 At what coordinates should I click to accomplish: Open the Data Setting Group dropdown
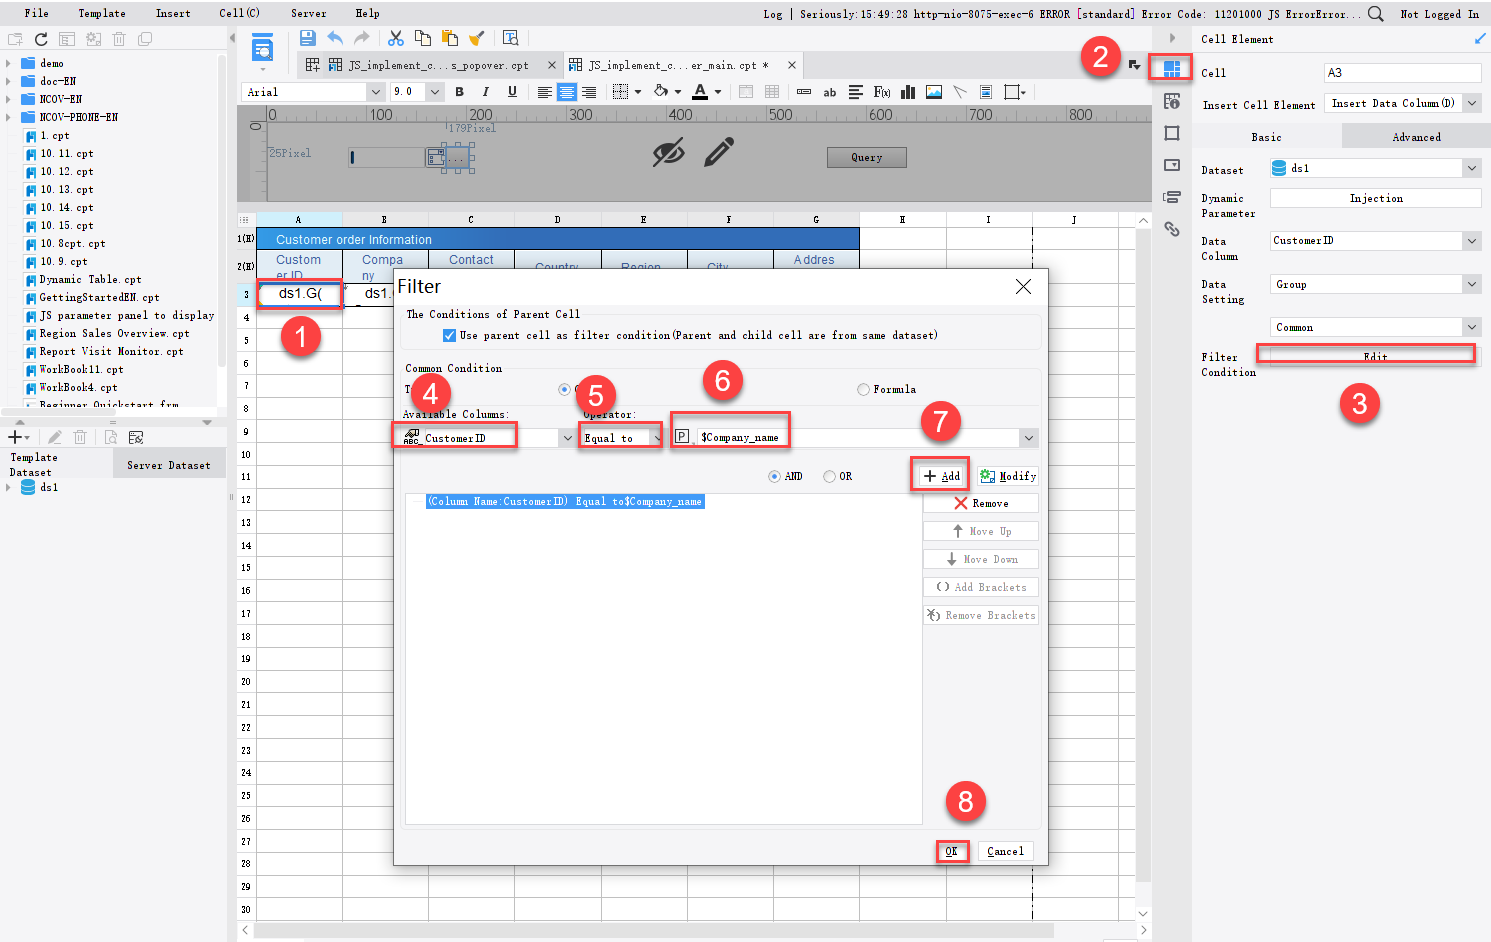pyautogui.click(x=1472, y=285)
